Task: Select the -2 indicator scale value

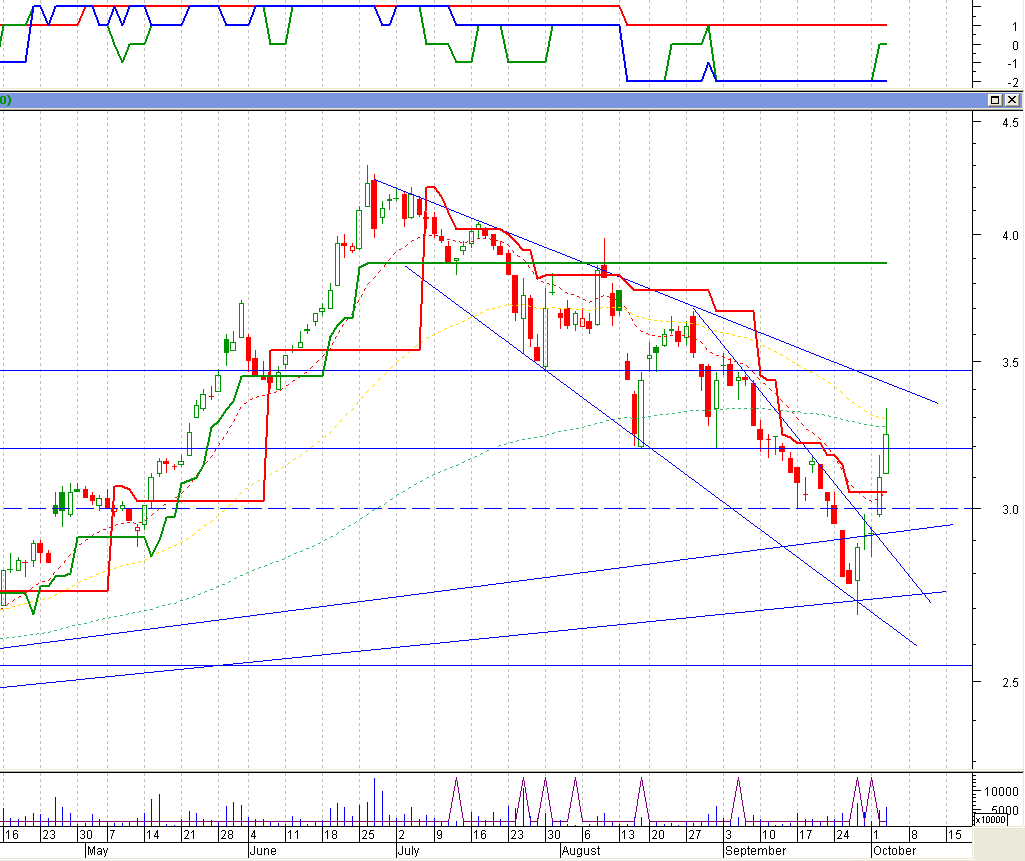Action: click(x=1013, y=82)
